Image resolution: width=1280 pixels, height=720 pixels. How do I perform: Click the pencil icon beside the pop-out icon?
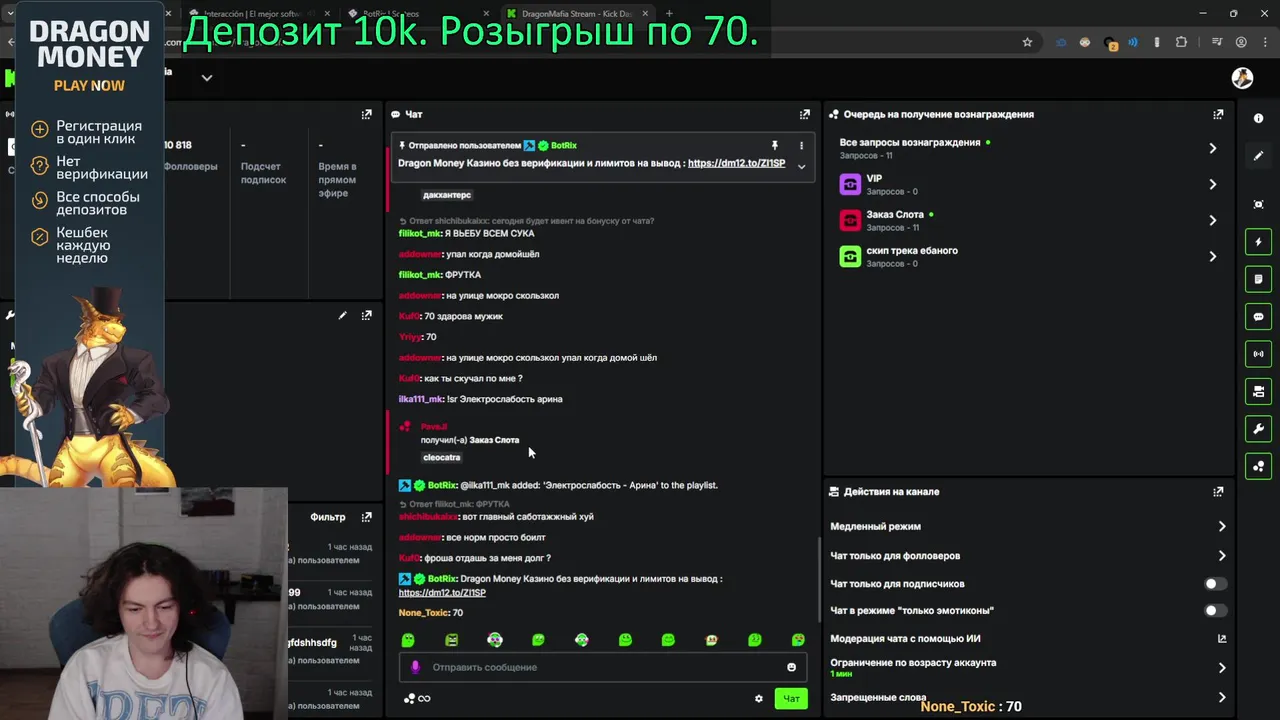342,316
